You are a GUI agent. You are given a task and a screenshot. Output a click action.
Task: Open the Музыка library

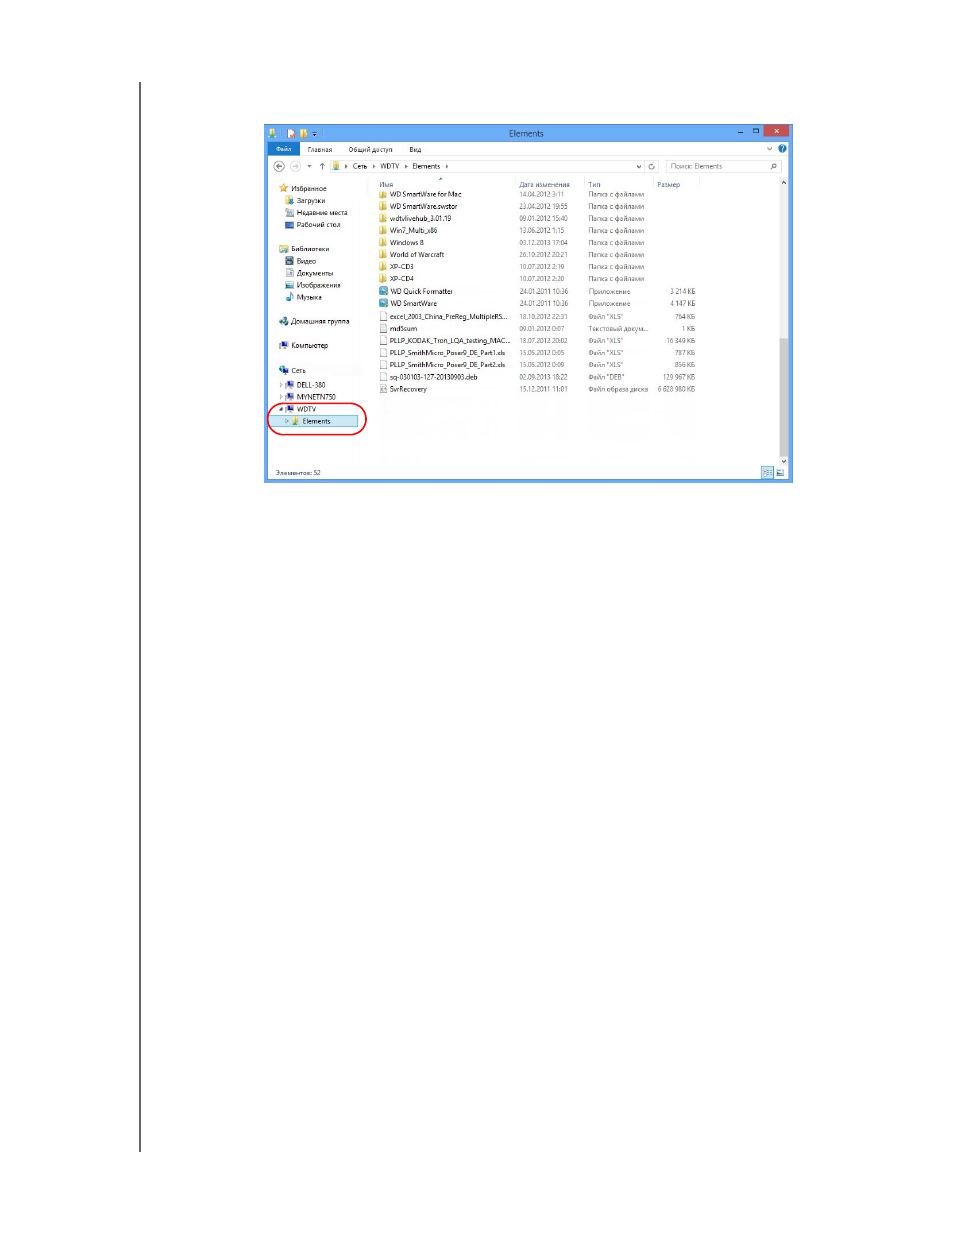click(308, 297)
